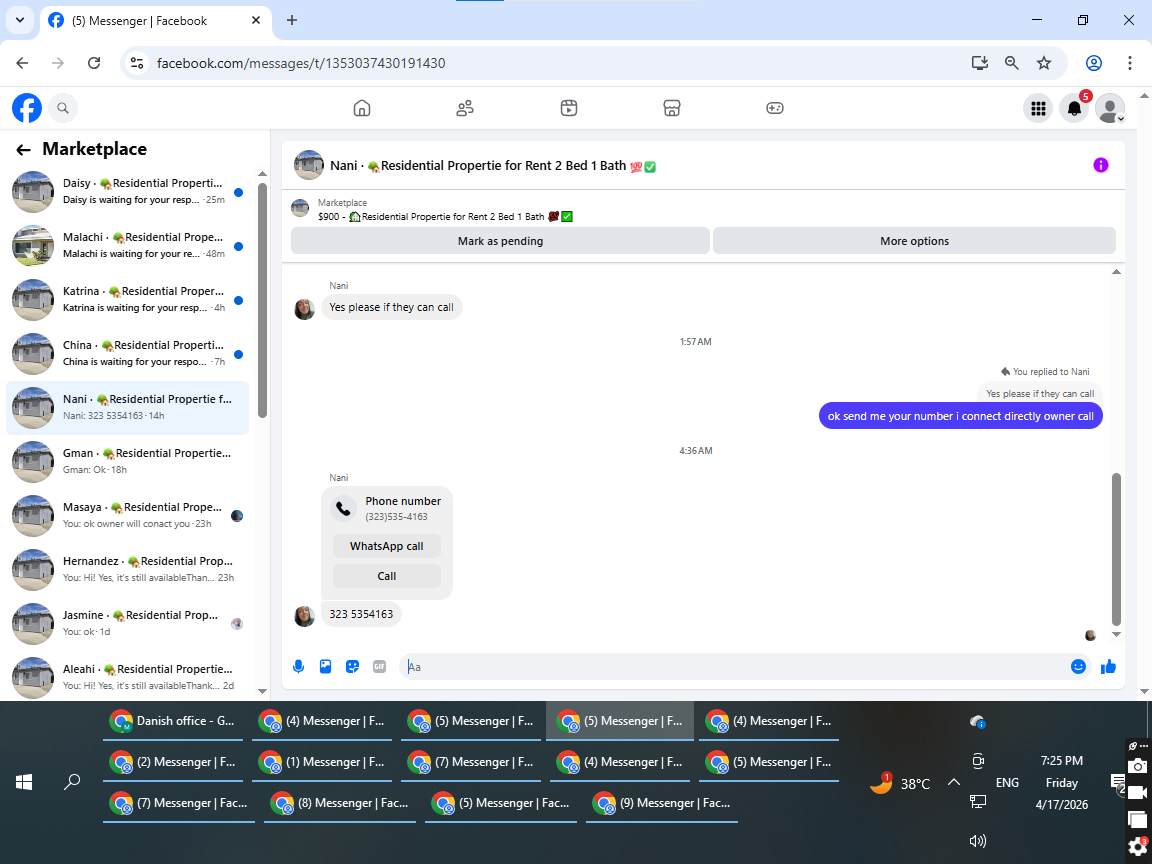Click the 'ok send me your number' message
The width and height of the screenshot is (1152, 864).
pyautogui.click(x=960, y=416)
